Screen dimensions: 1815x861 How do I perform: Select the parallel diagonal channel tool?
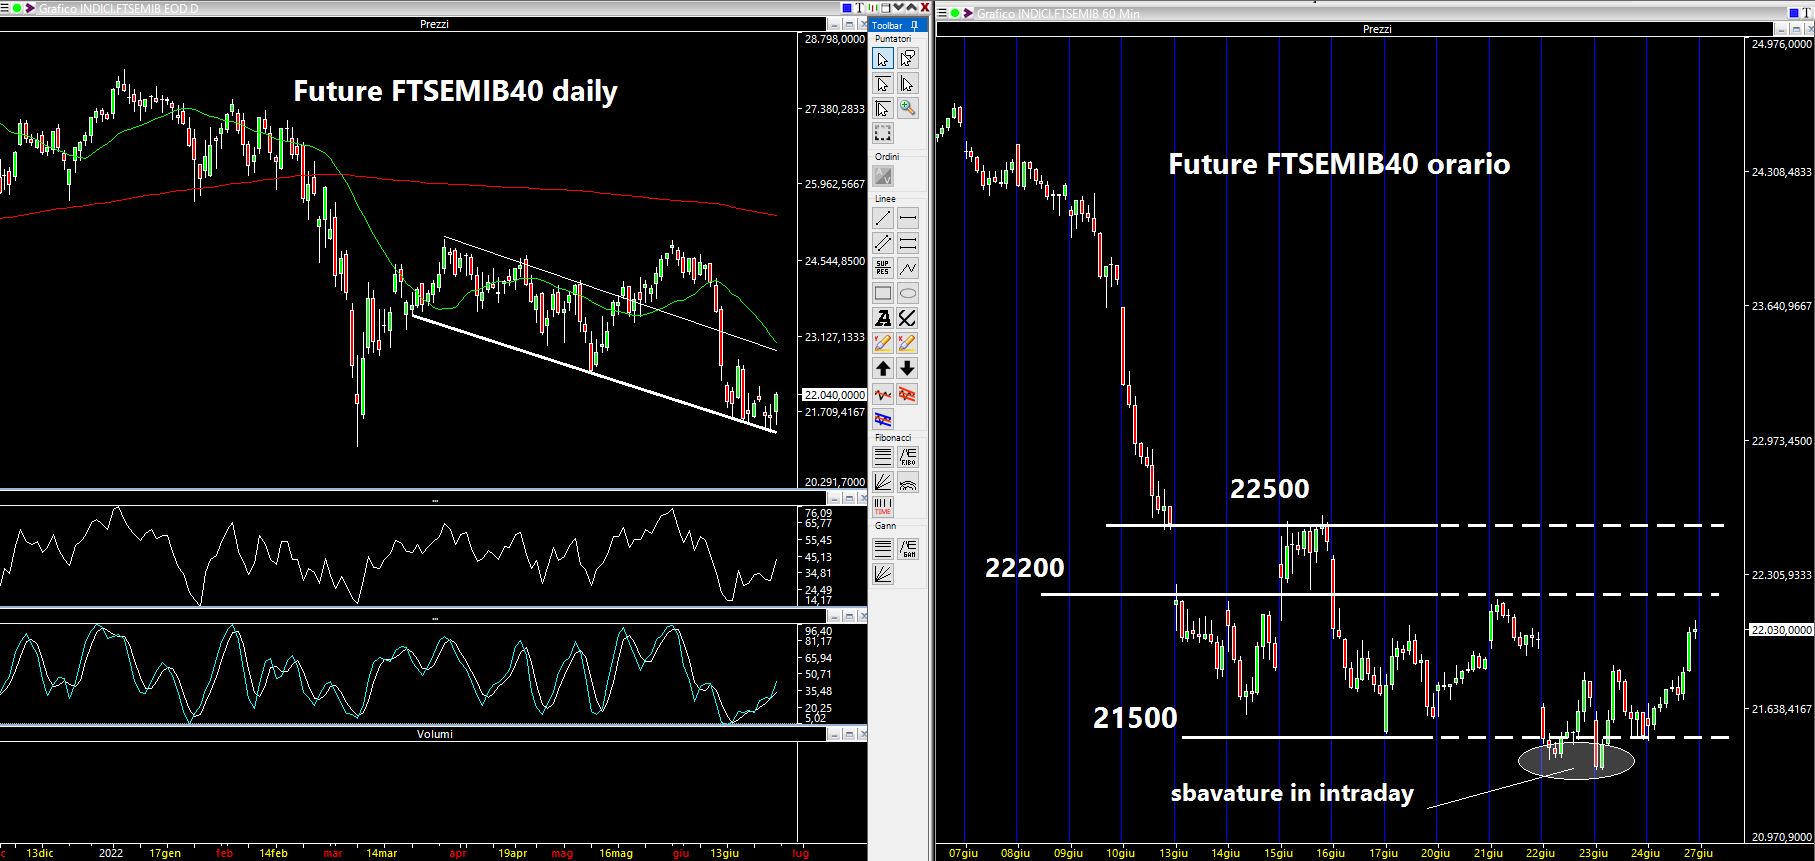click(x=883, y=243)
